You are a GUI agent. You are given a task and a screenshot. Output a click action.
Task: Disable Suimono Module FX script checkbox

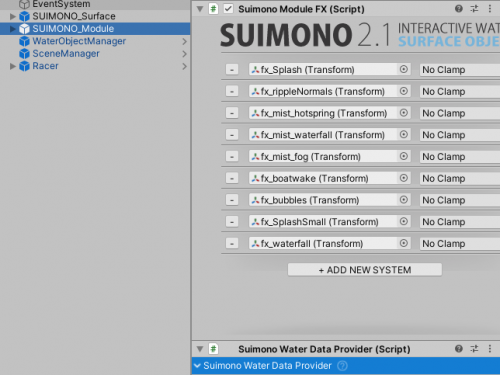click(228, 9)
